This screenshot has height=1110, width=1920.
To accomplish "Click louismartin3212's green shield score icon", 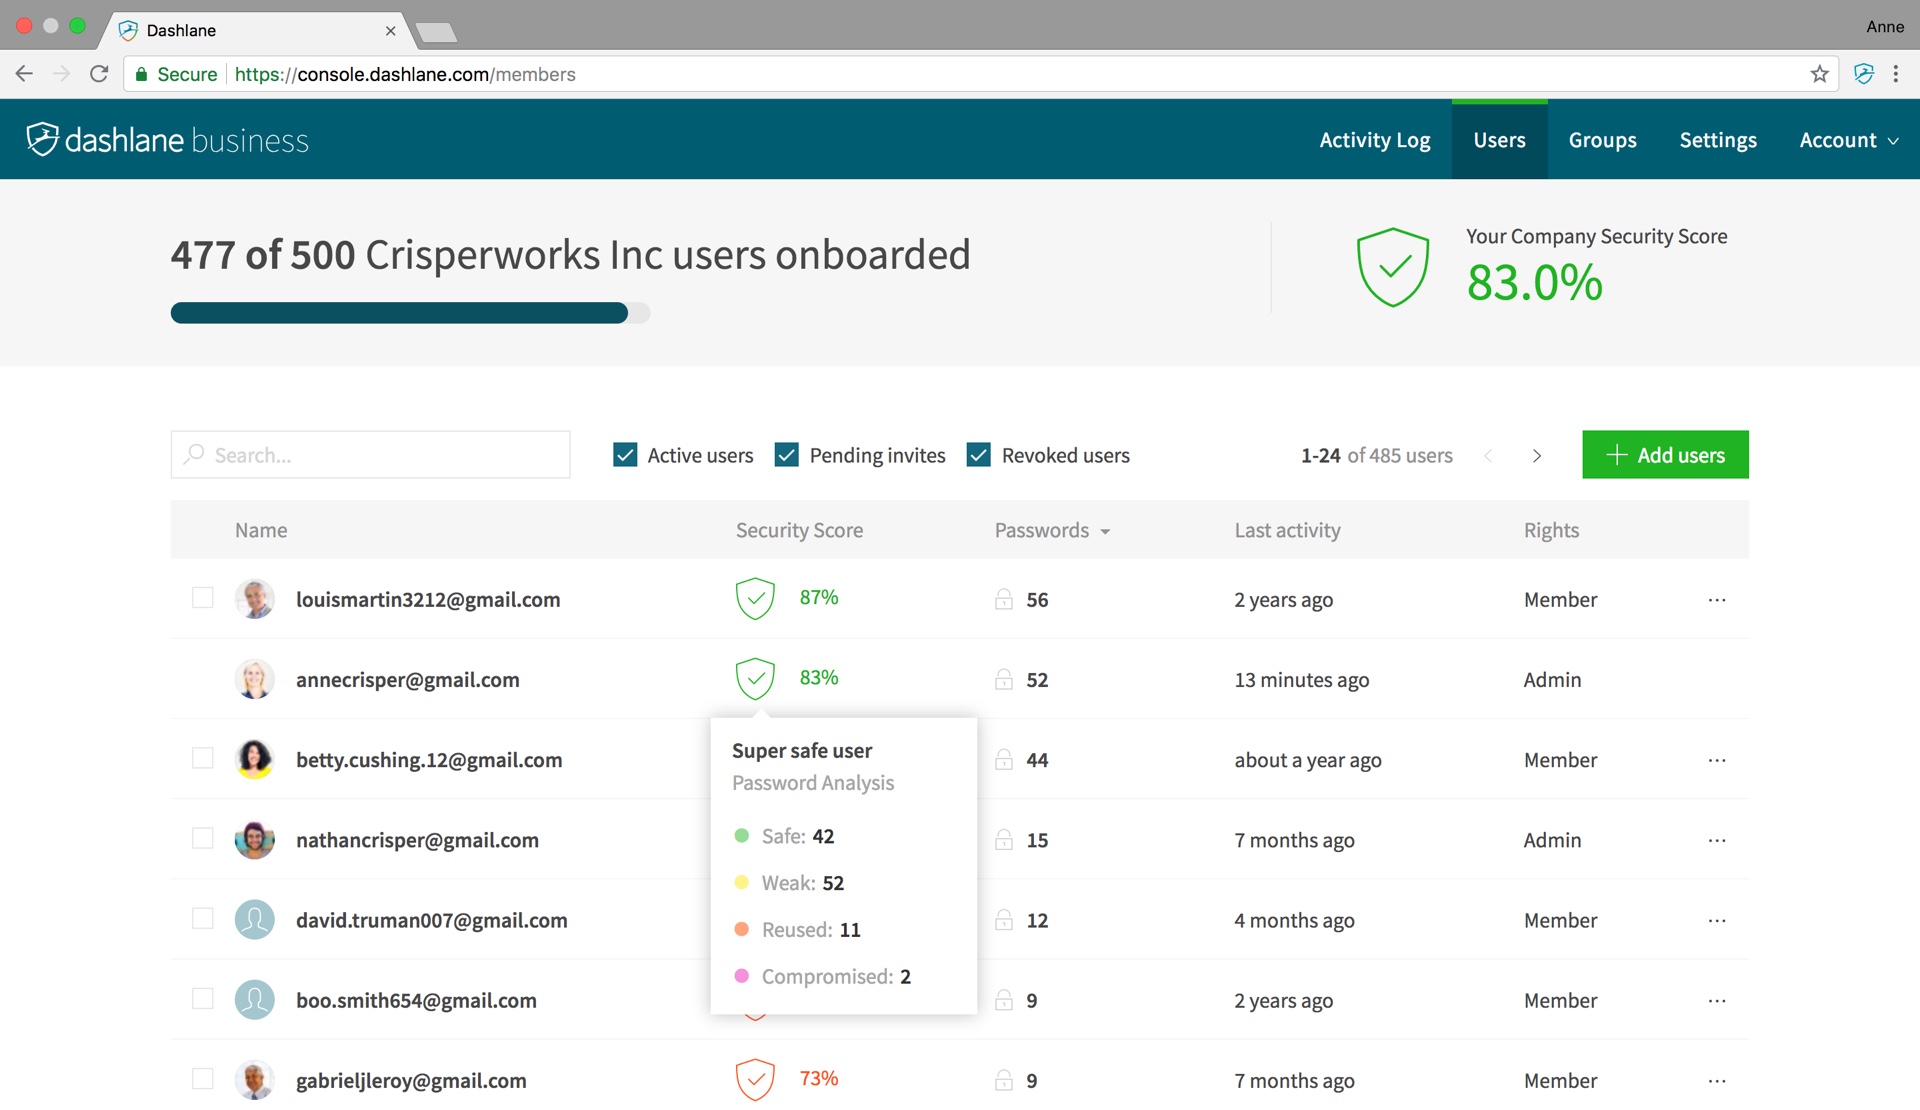I will [755, 599].
